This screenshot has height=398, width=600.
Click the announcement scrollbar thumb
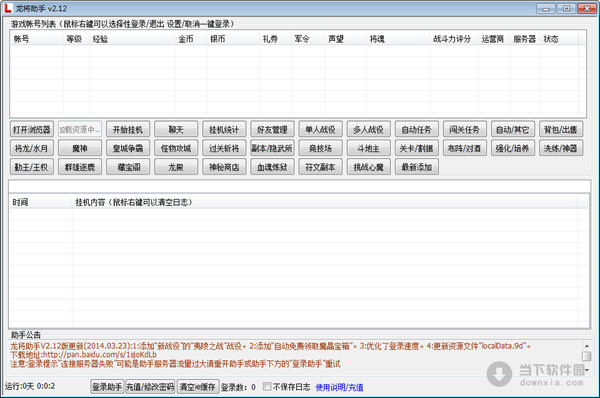coord(586,356)
